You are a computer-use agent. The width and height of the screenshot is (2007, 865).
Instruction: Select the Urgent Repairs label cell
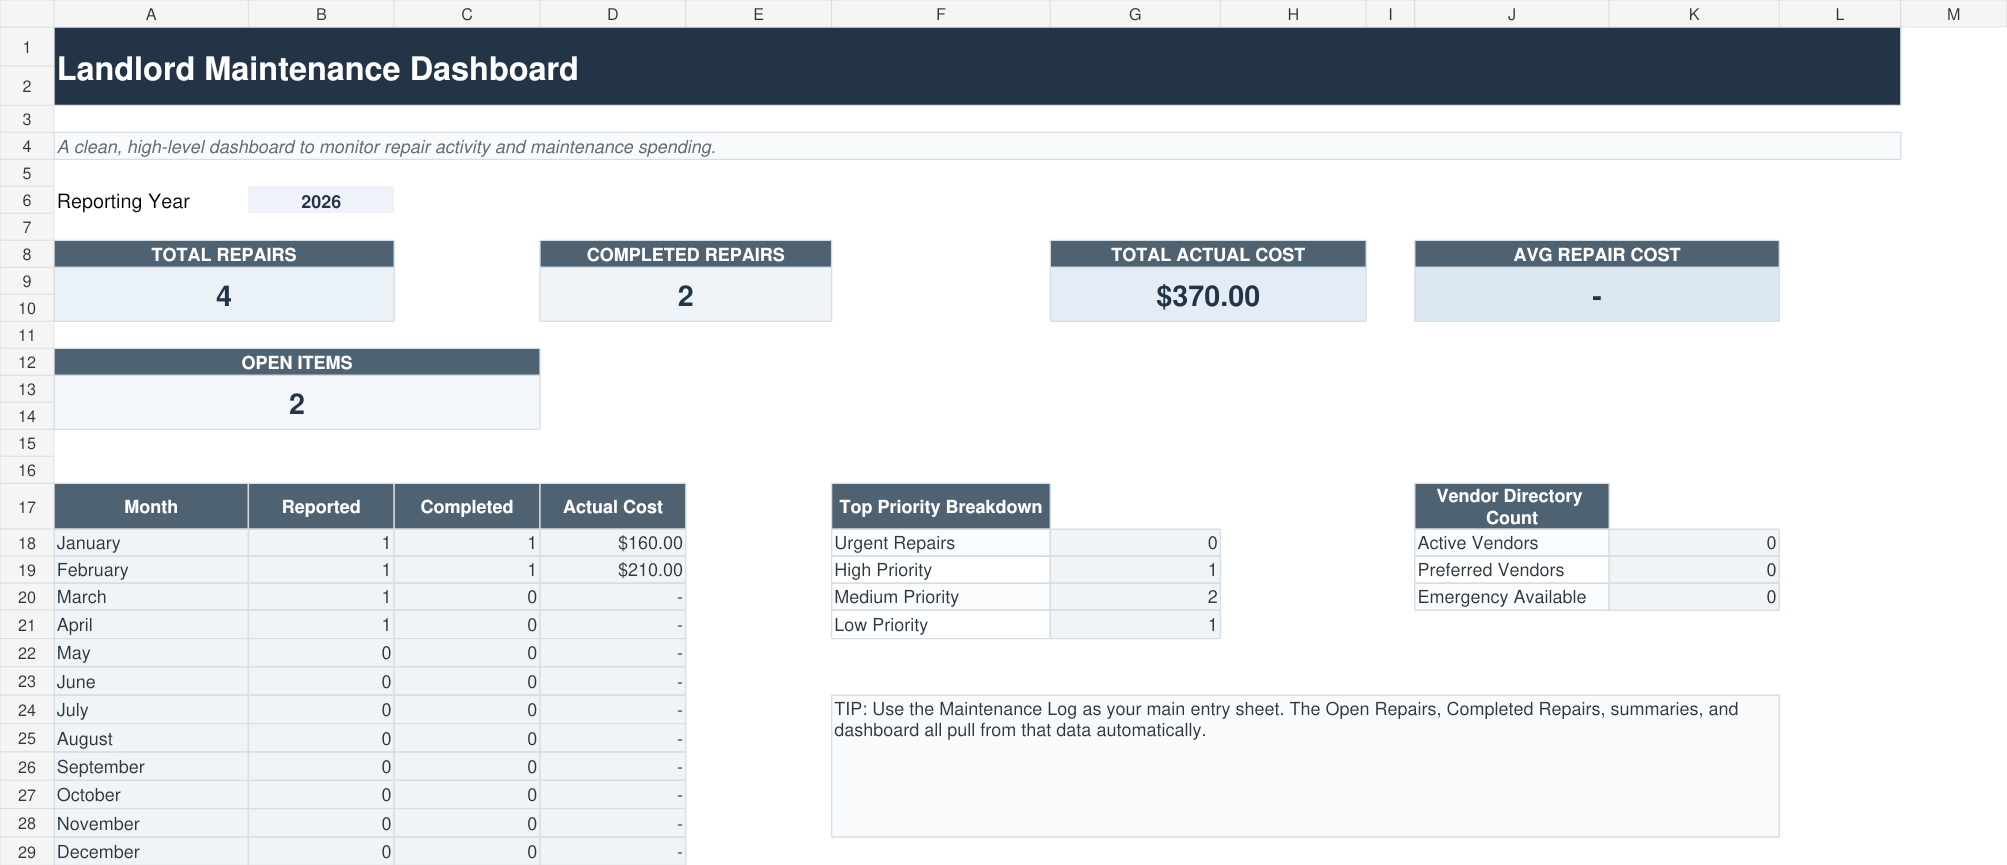point(940,542)
